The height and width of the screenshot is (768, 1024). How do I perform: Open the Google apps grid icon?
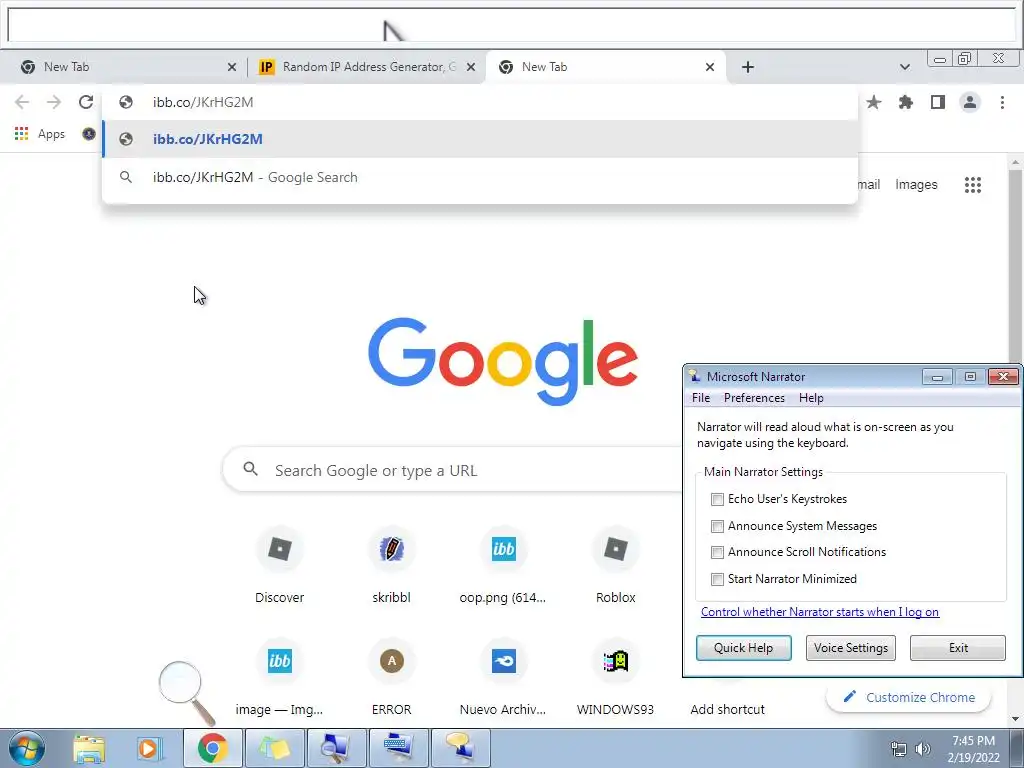(972, 185)
